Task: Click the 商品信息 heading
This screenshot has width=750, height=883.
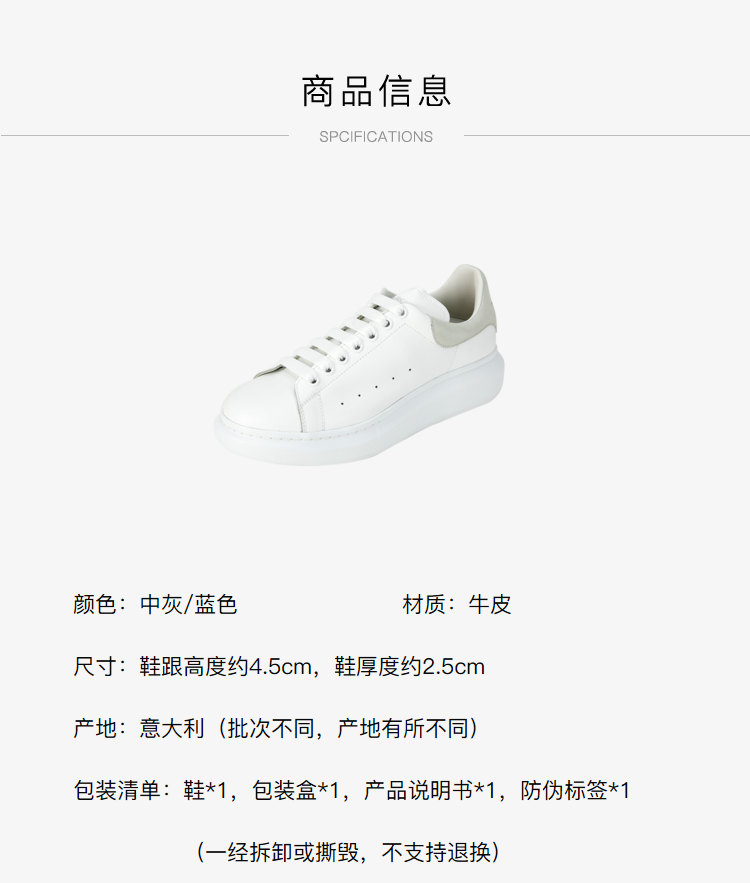Action: pos(376,91)
